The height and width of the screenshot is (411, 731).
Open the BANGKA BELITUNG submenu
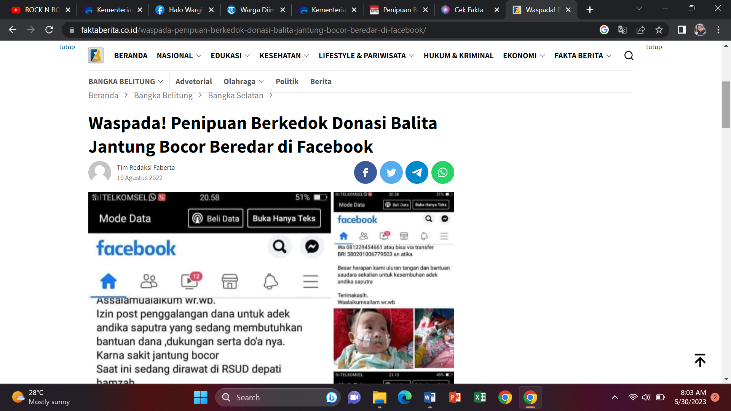(x=126, y=81)
